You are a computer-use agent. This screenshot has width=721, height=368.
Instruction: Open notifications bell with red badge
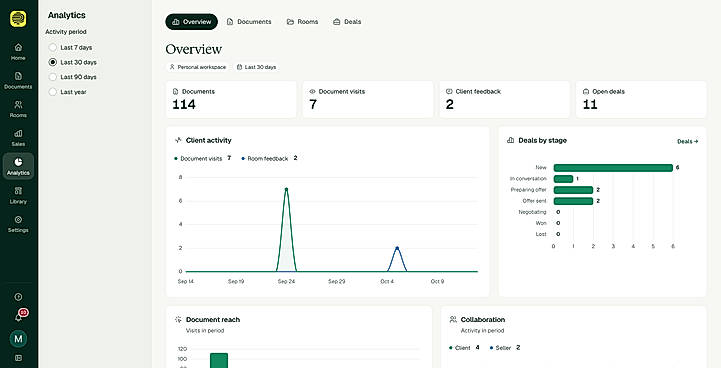pyautogui.click(x=19, y=316)
